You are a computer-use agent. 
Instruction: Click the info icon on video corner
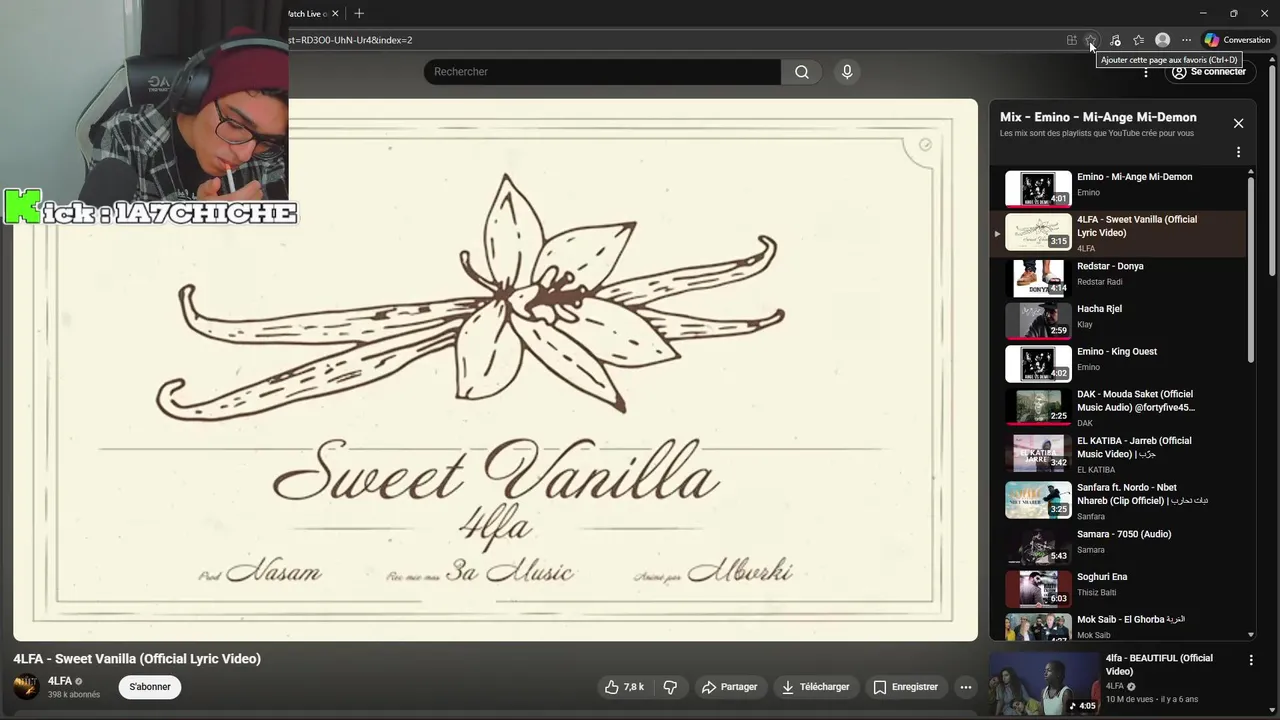click(x=925, y=145)
